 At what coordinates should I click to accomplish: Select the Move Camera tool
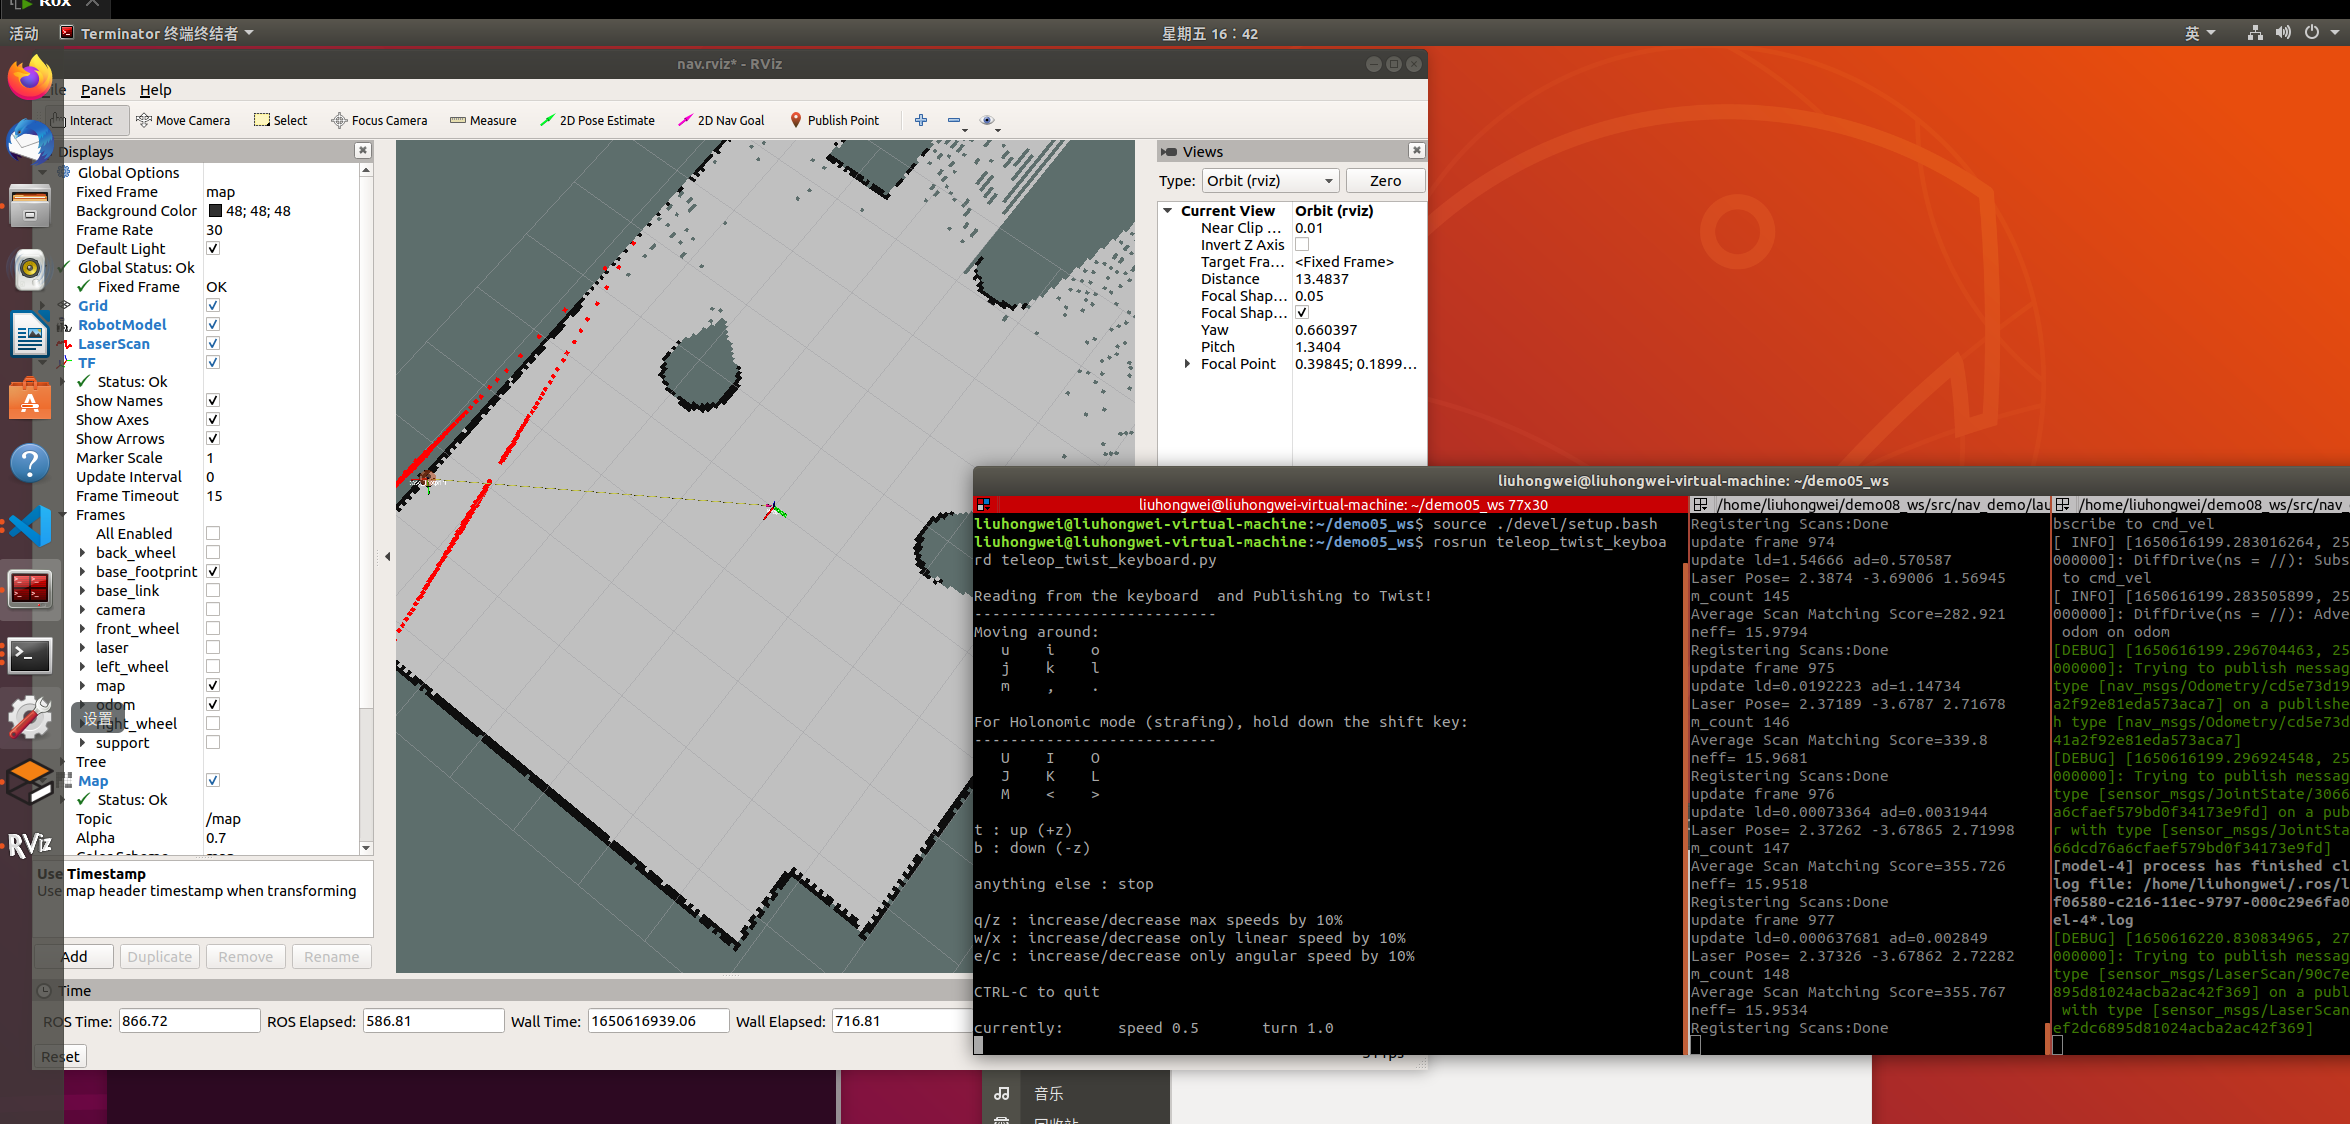click(183, 120)
